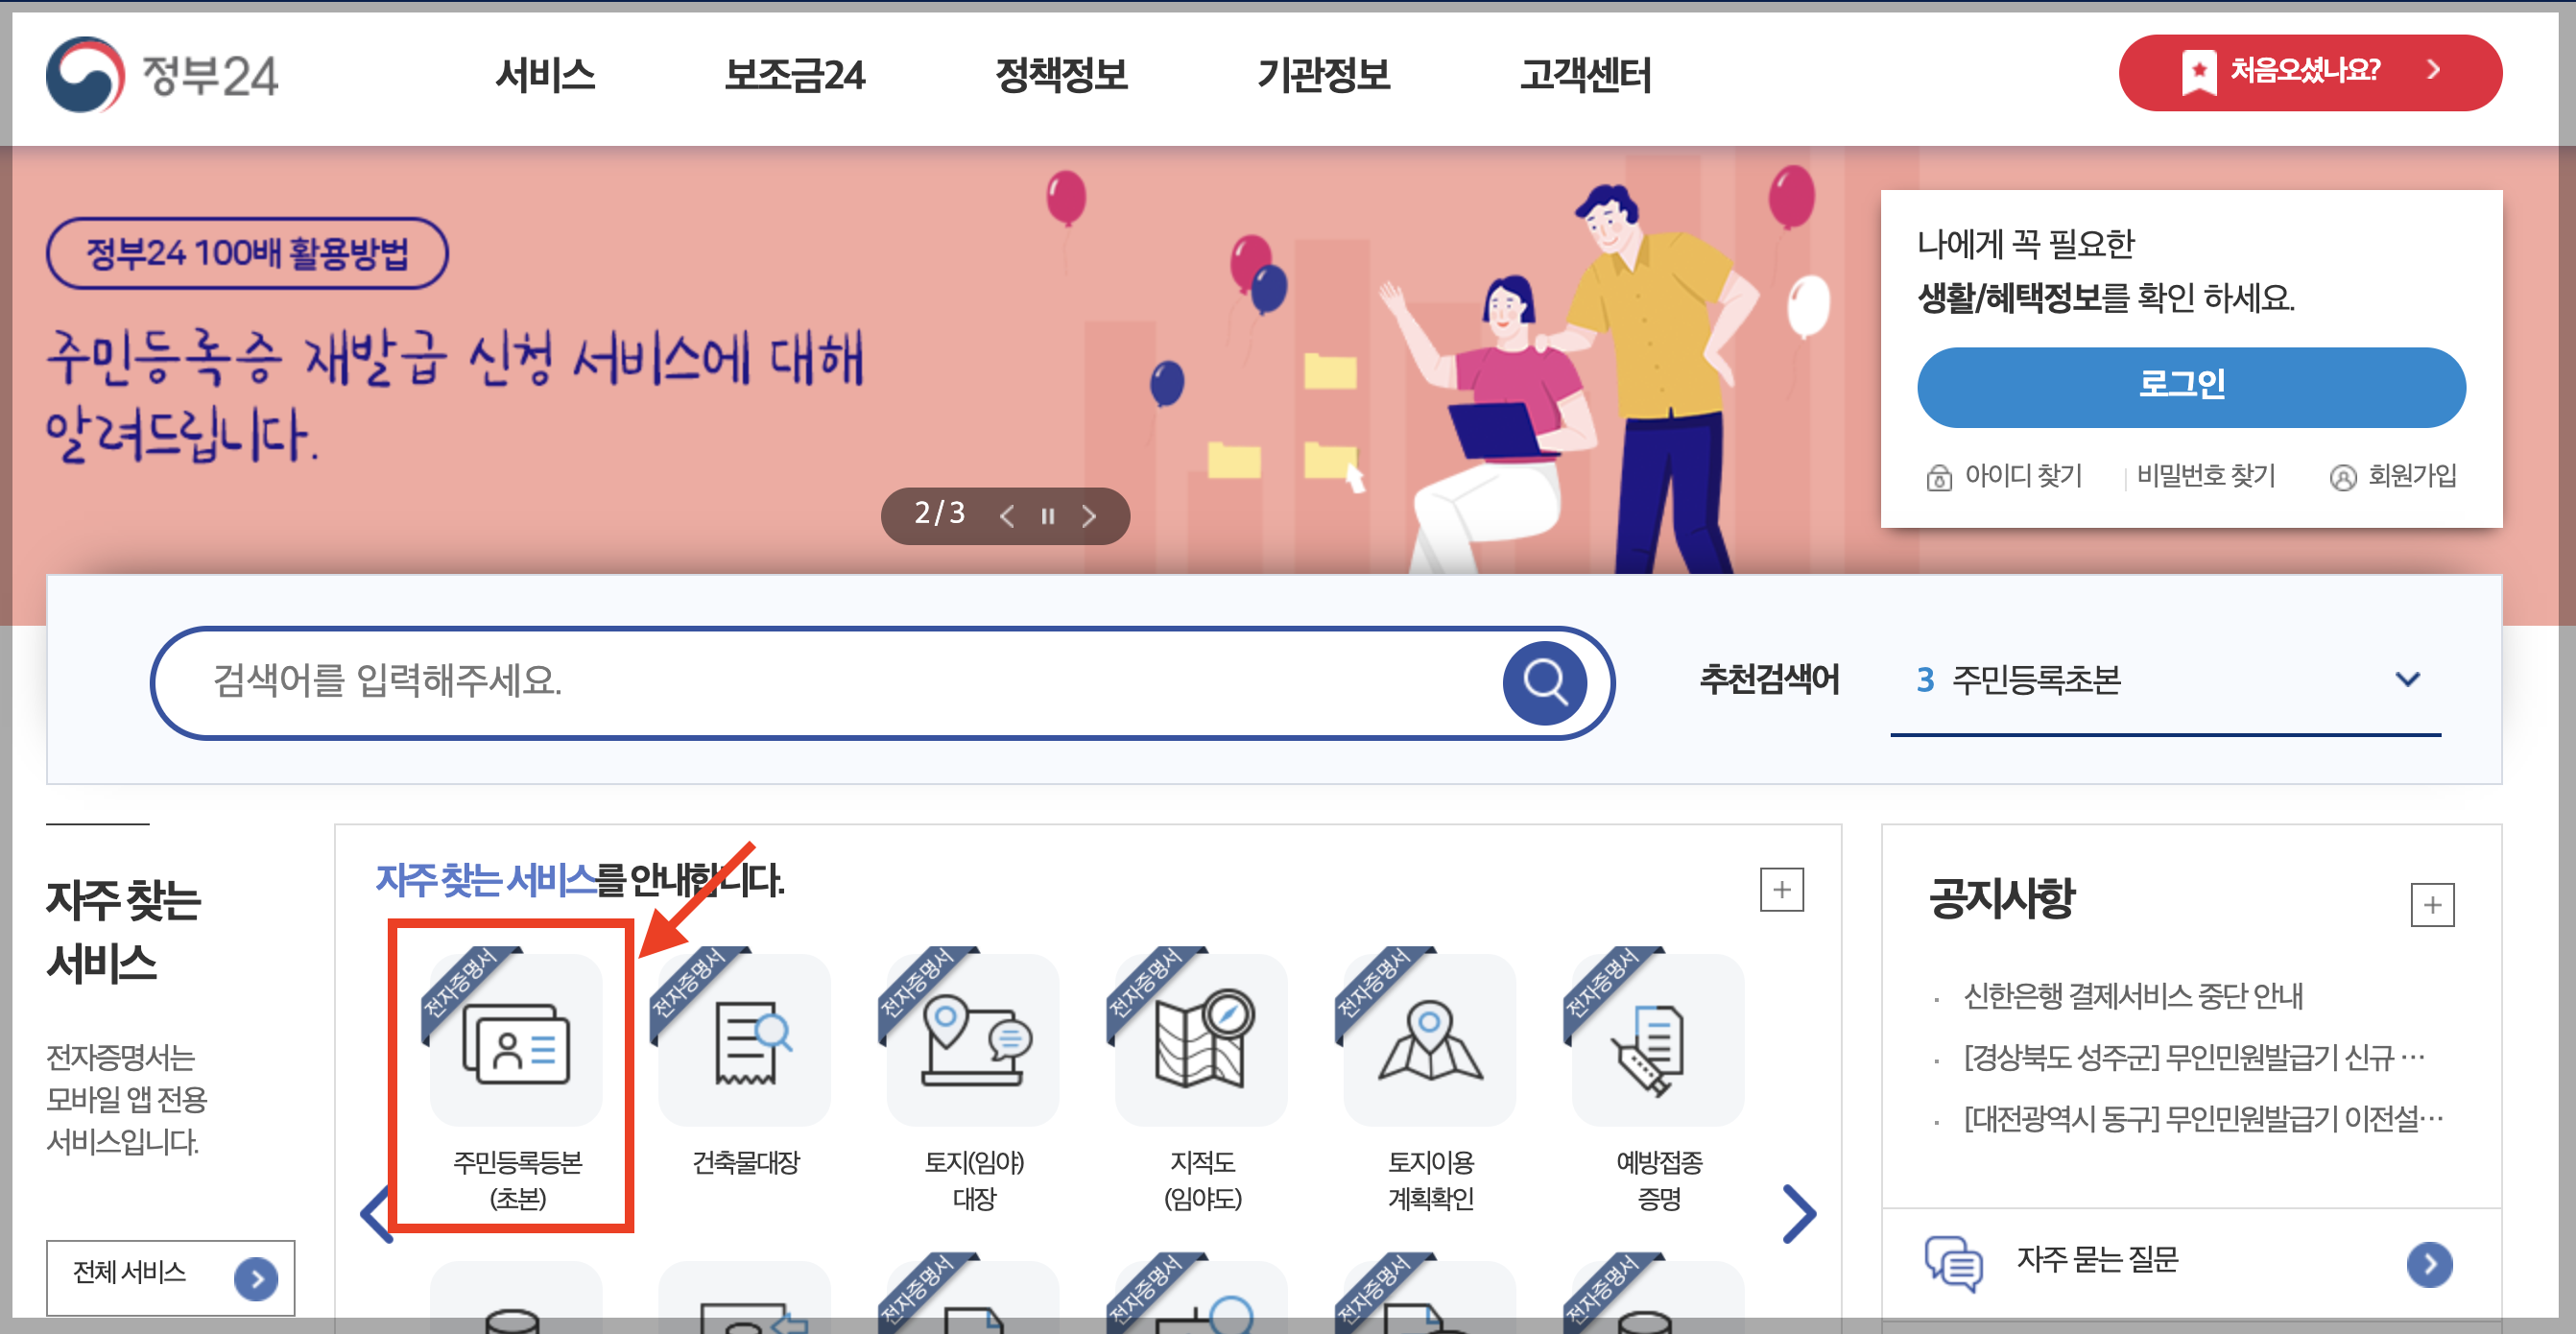Open the 서비스 menu
The width and height of the screenshot is (2576, 1334).
[x=545, y=75]
